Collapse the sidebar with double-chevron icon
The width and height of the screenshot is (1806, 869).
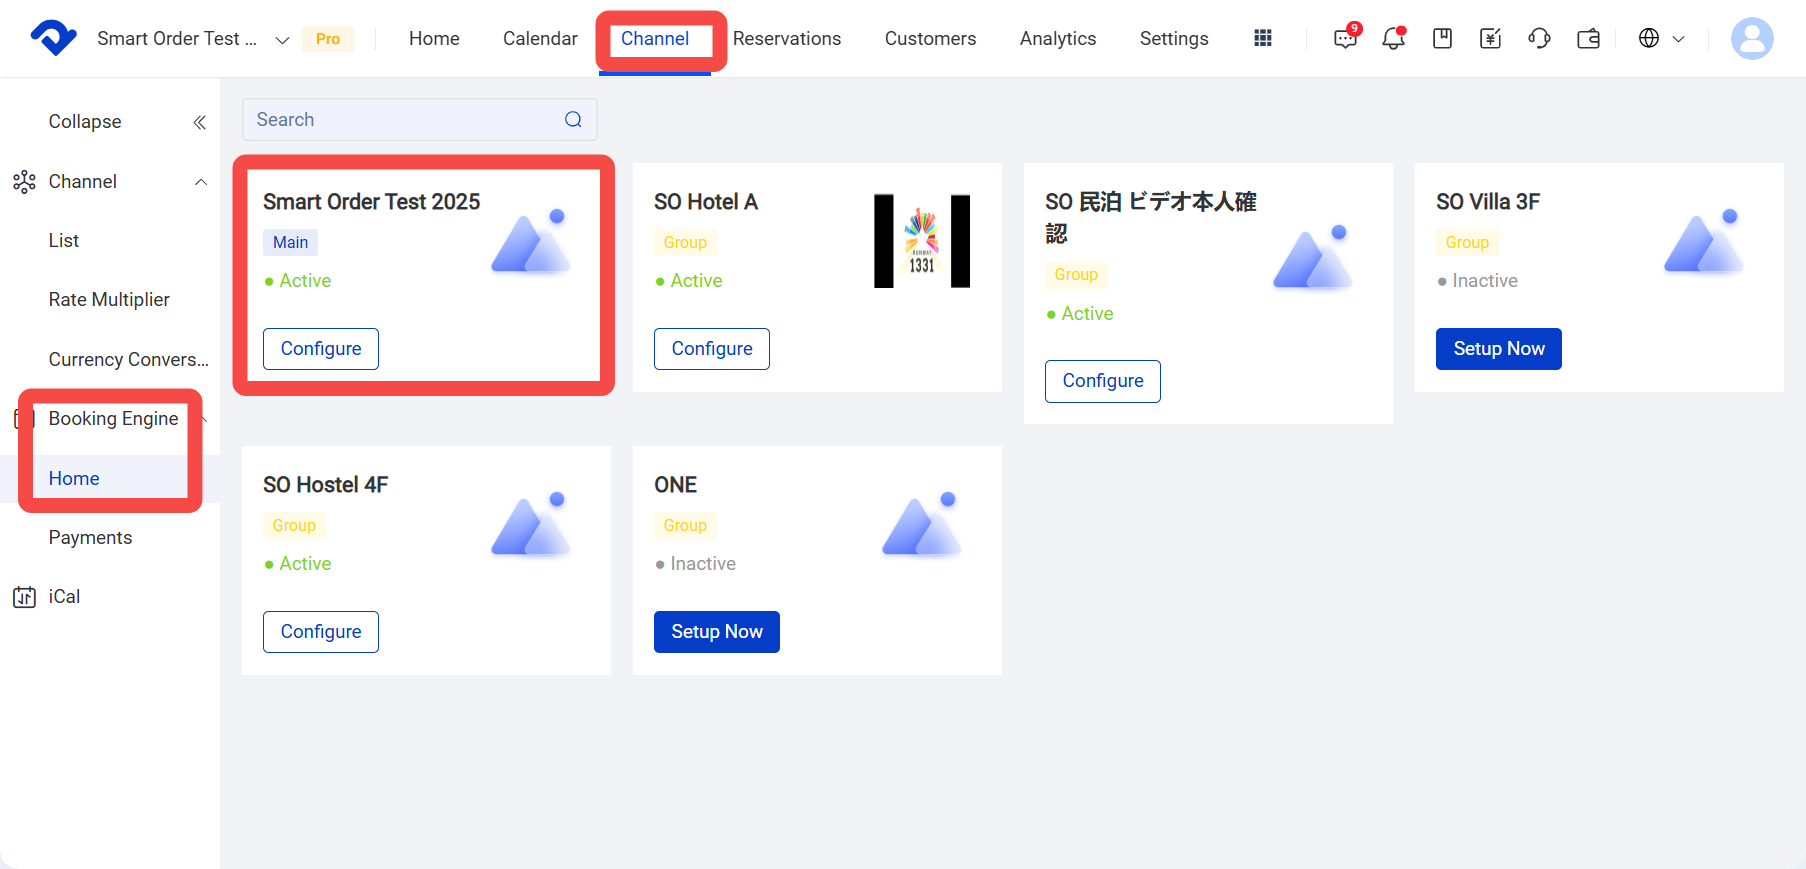point(200,122)
